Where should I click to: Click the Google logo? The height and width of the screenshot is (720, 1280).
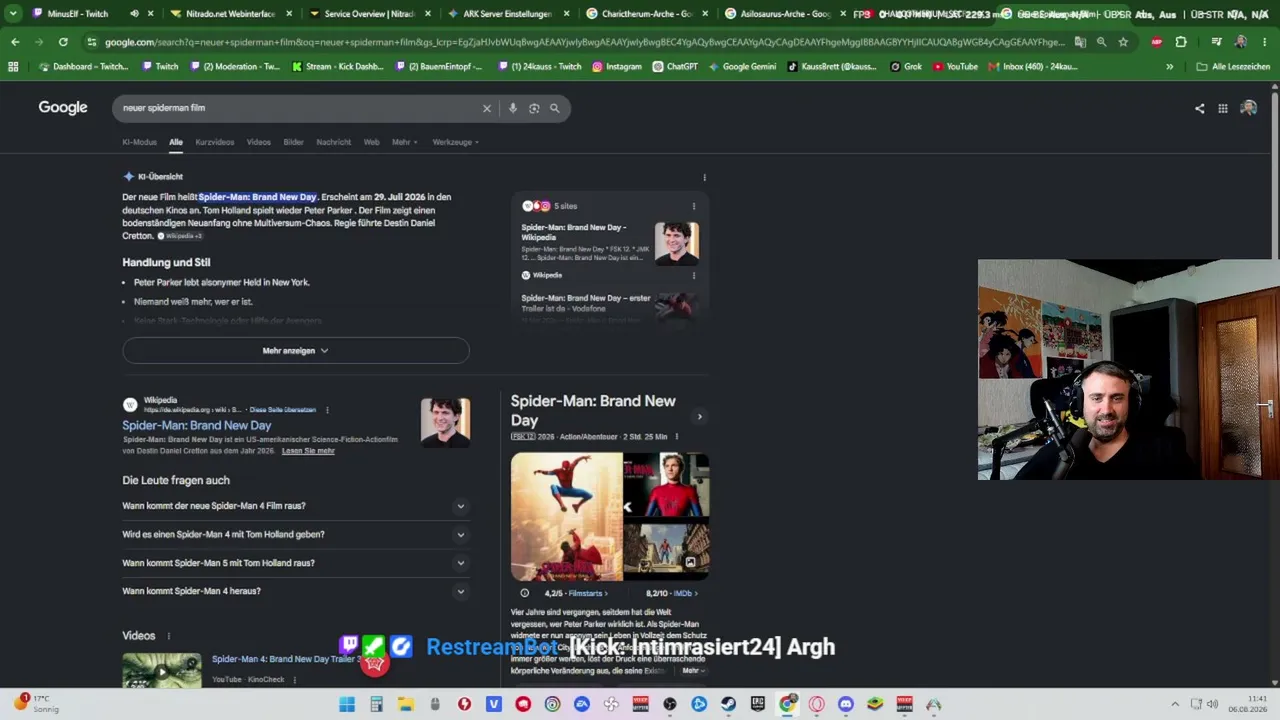point(63,108)
